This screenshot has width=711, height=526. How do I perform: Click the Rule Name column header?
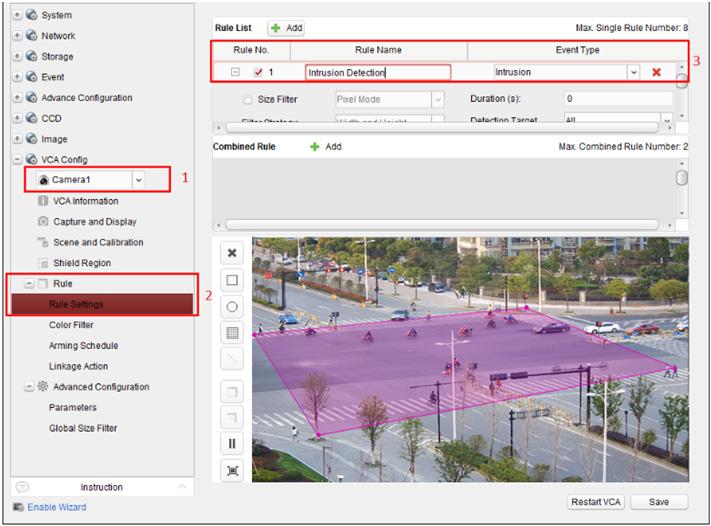[x=378, y=50]
